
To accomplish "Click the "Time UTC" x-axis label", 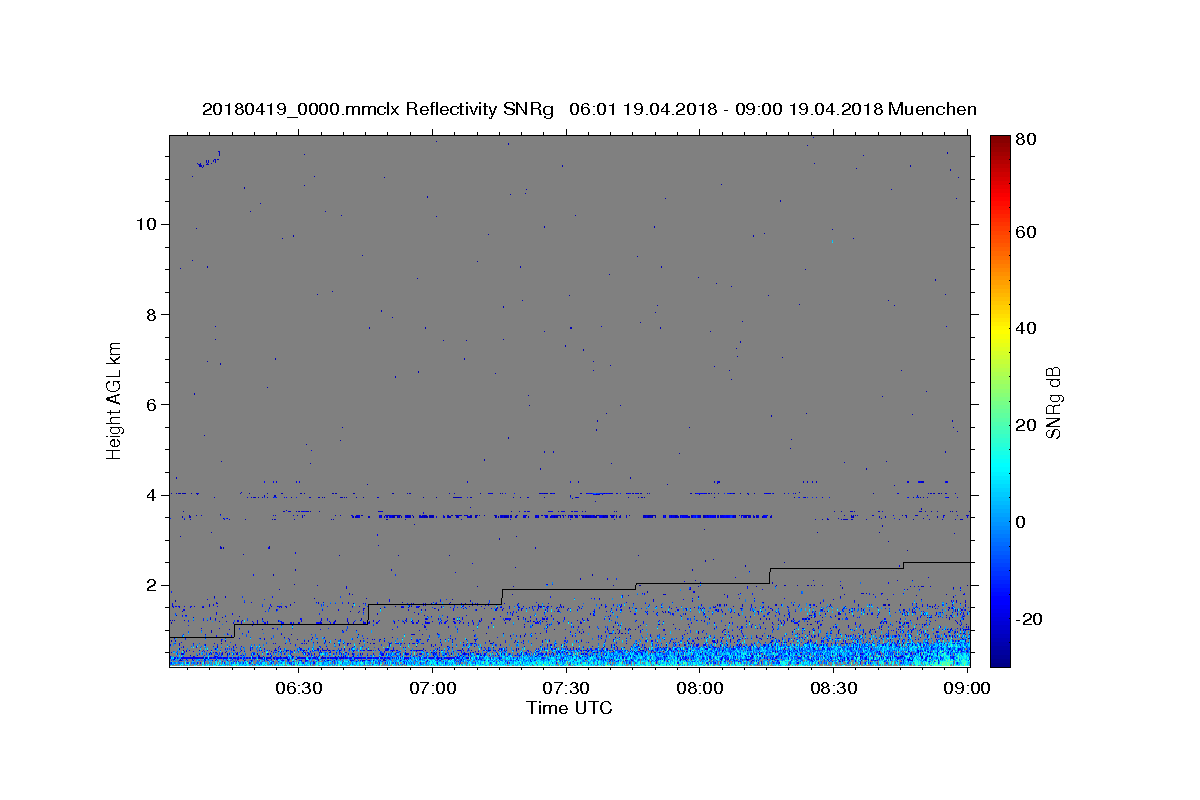I will (569, 708).
